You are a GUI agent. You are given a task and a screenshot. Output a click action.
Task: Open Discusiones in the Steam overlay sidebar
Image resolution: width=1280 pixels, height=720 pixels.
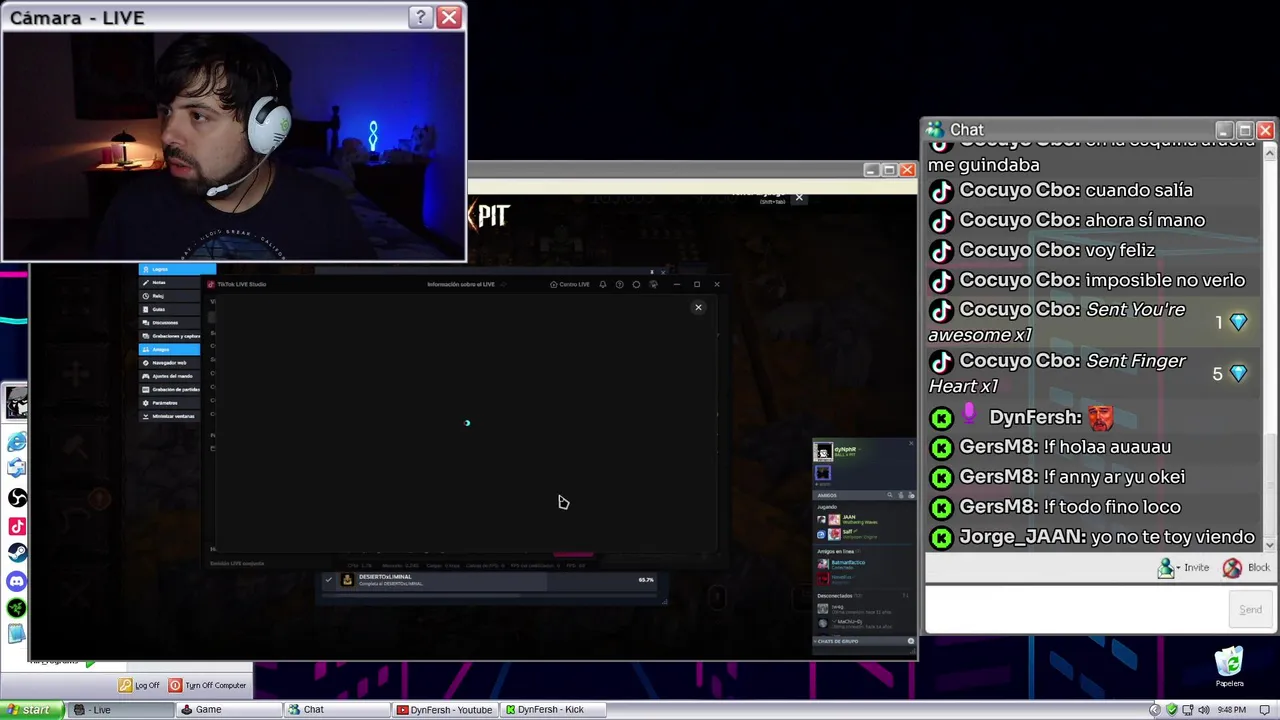(170, 323)
